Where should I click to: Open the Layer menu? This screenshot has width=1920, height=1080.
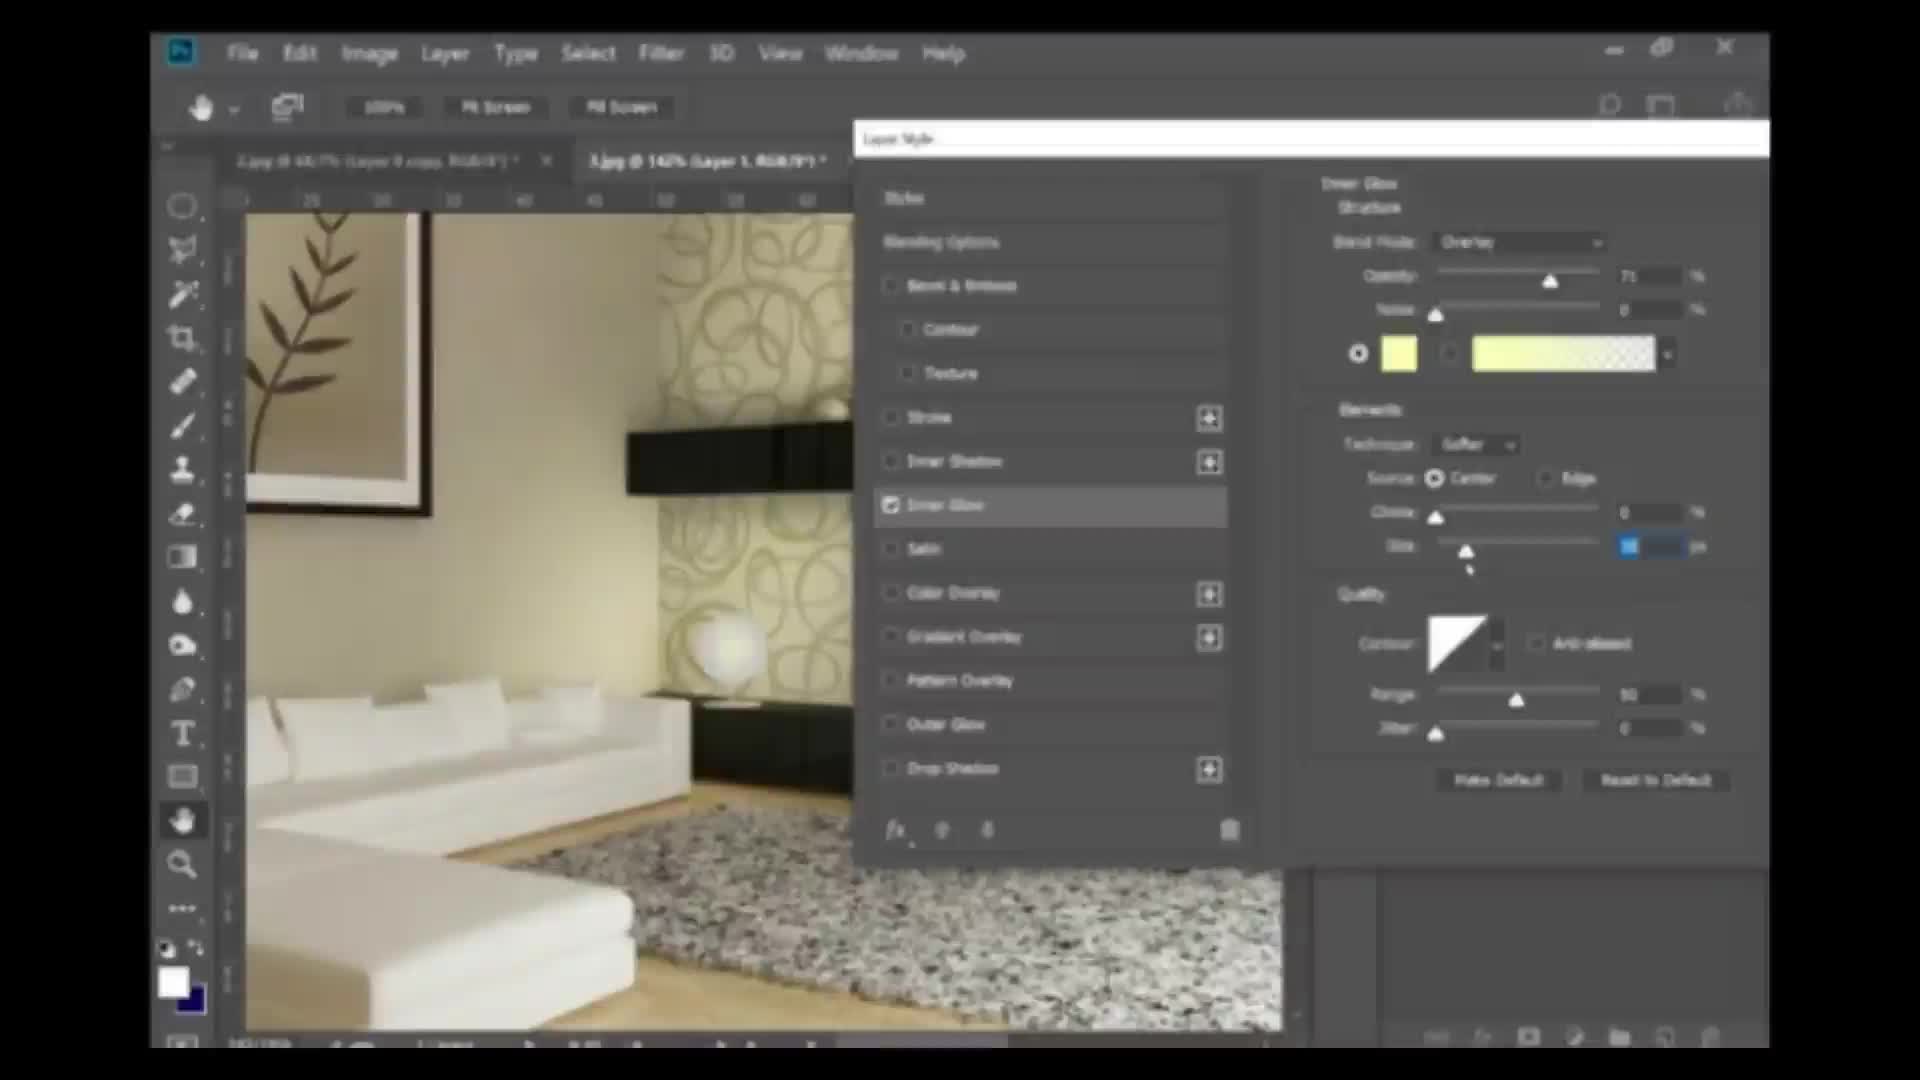(x=444, y=53)
